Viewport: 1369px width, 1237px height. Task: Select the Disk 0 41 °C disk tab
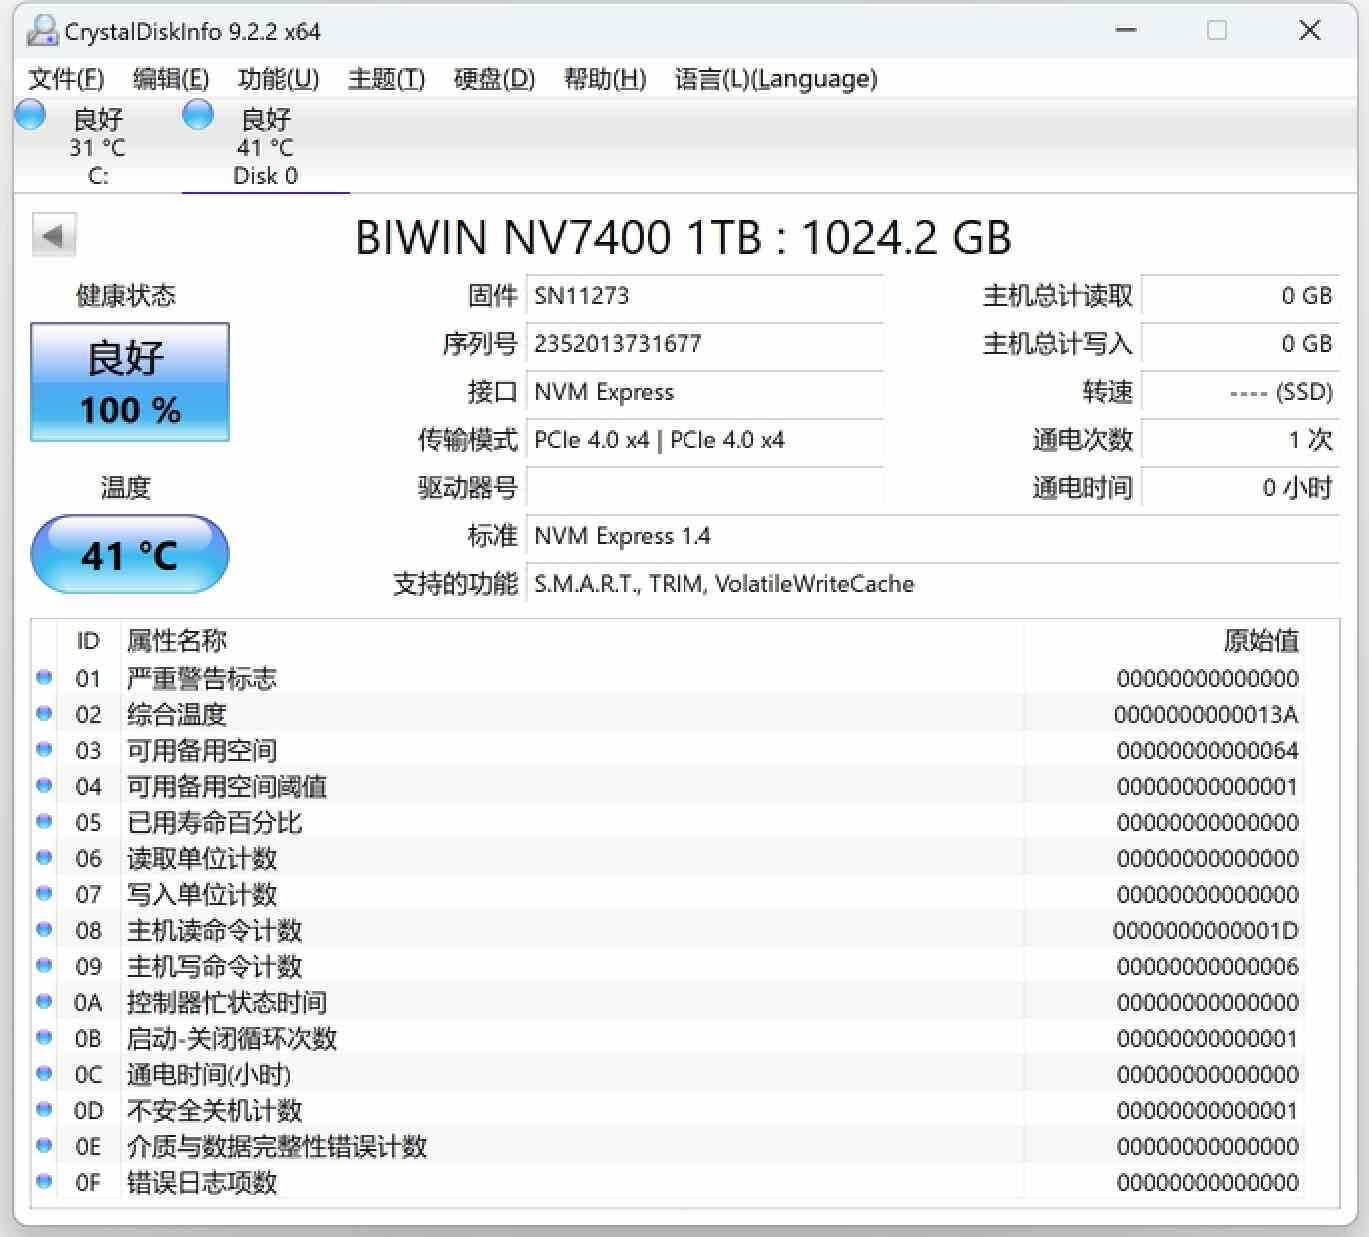pyautogui.click(x=265, y=146)
